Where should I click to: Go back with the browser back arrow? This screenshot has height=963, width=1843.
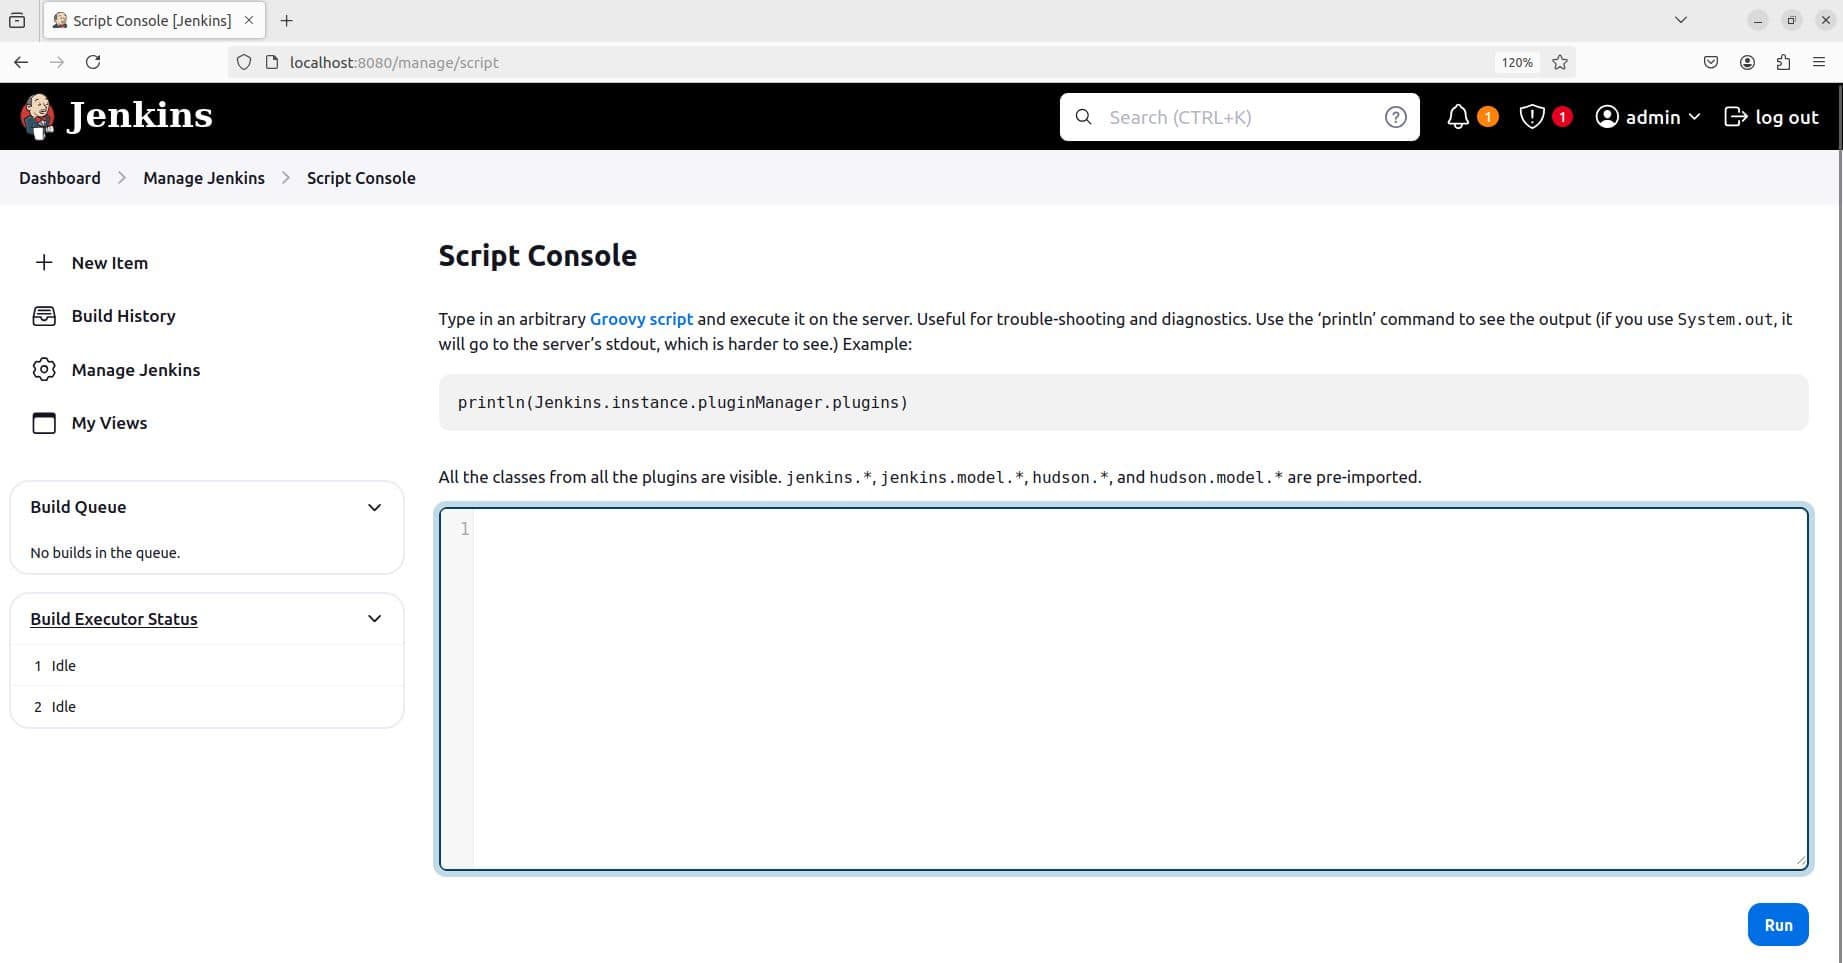coord(21,62)
